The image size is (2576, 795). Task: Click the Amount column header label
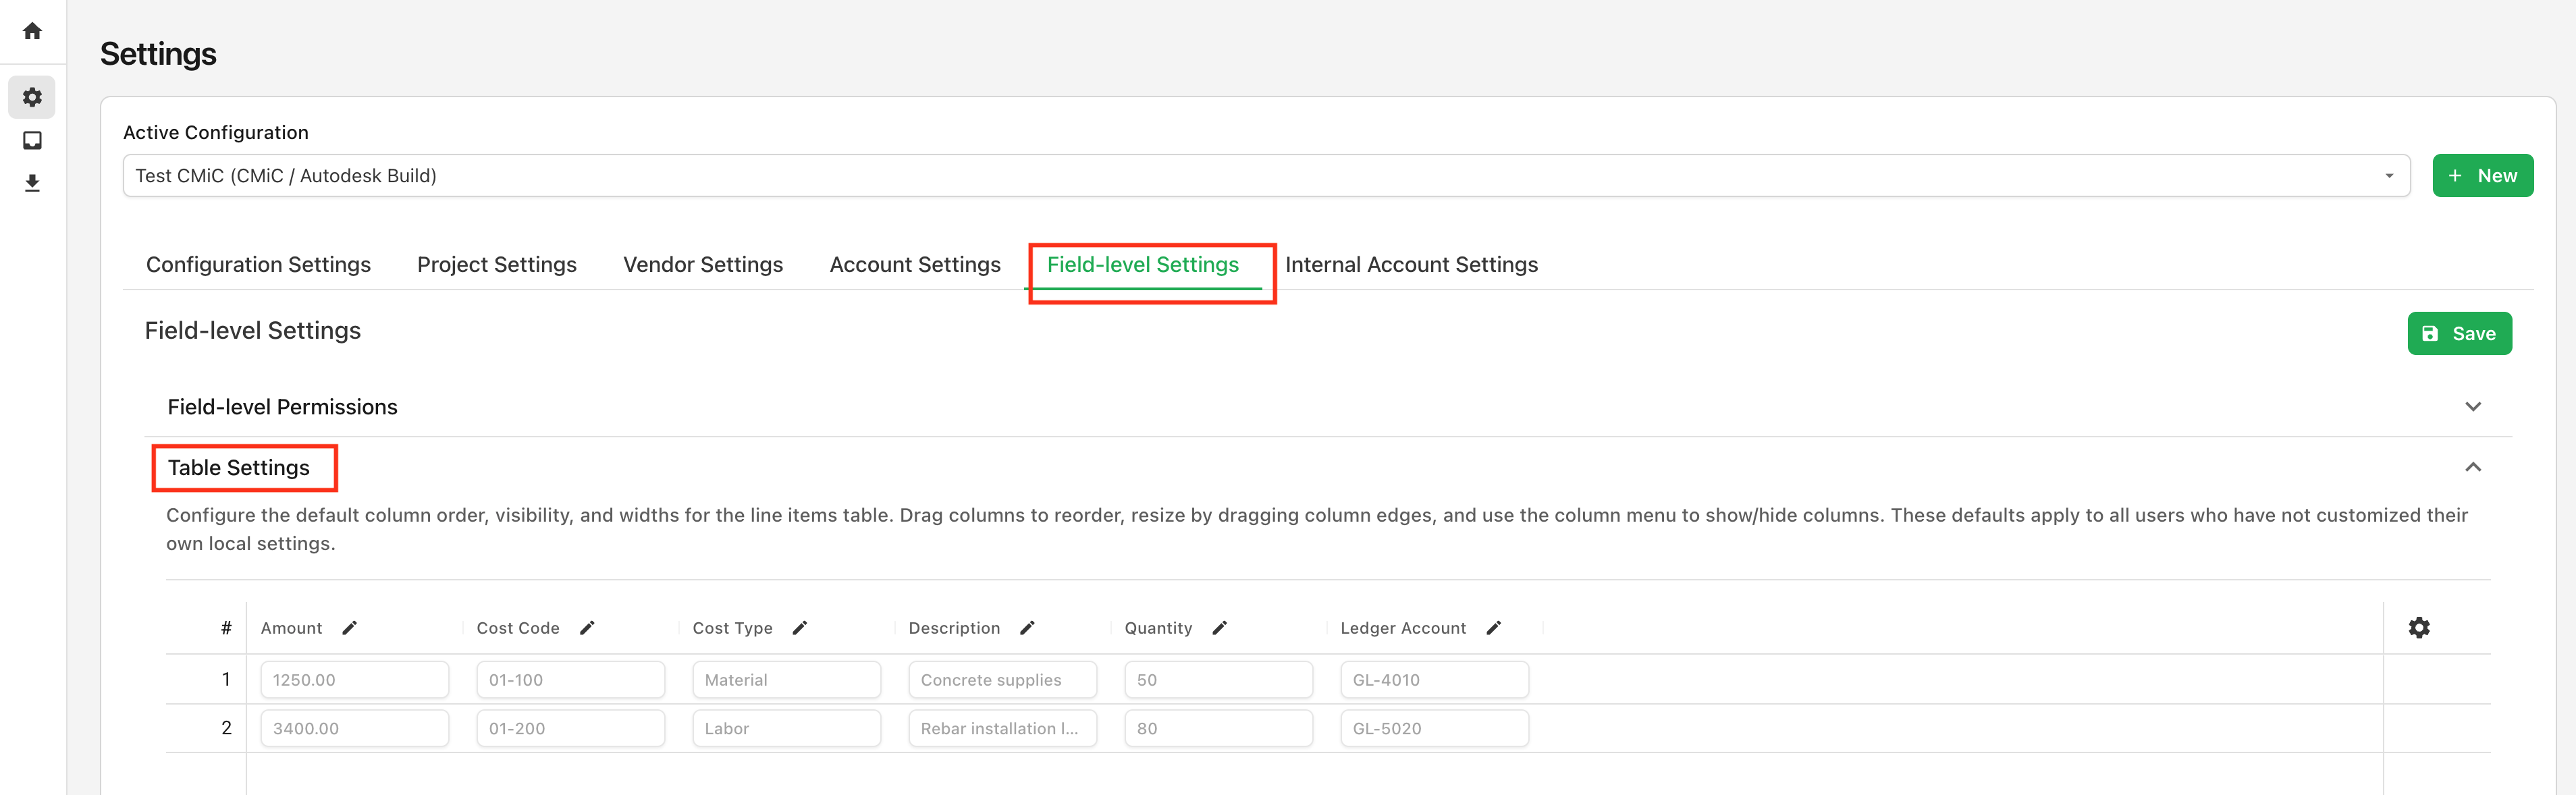click(x=291, y=628)
